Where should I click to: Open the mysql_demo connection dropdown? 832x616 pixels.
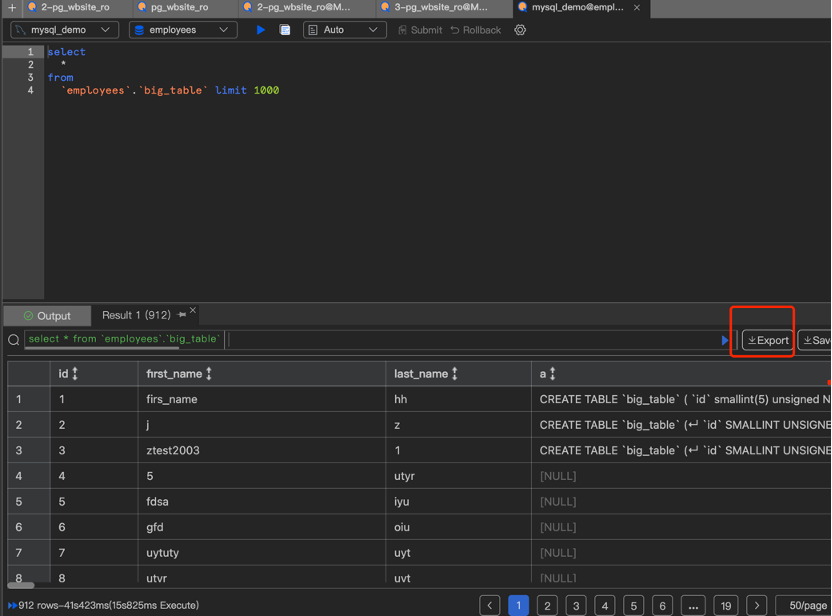(x=64, y=30)
